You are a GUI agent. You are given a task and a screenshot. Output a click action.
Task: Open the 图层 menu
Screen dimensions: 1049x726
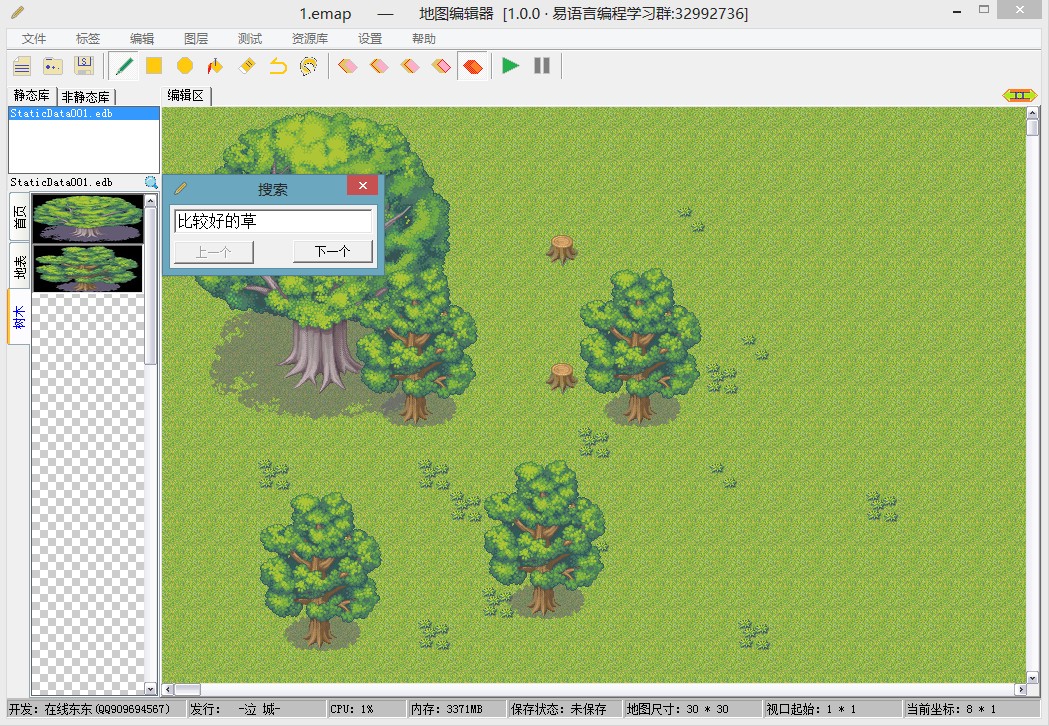coord(196,39)
